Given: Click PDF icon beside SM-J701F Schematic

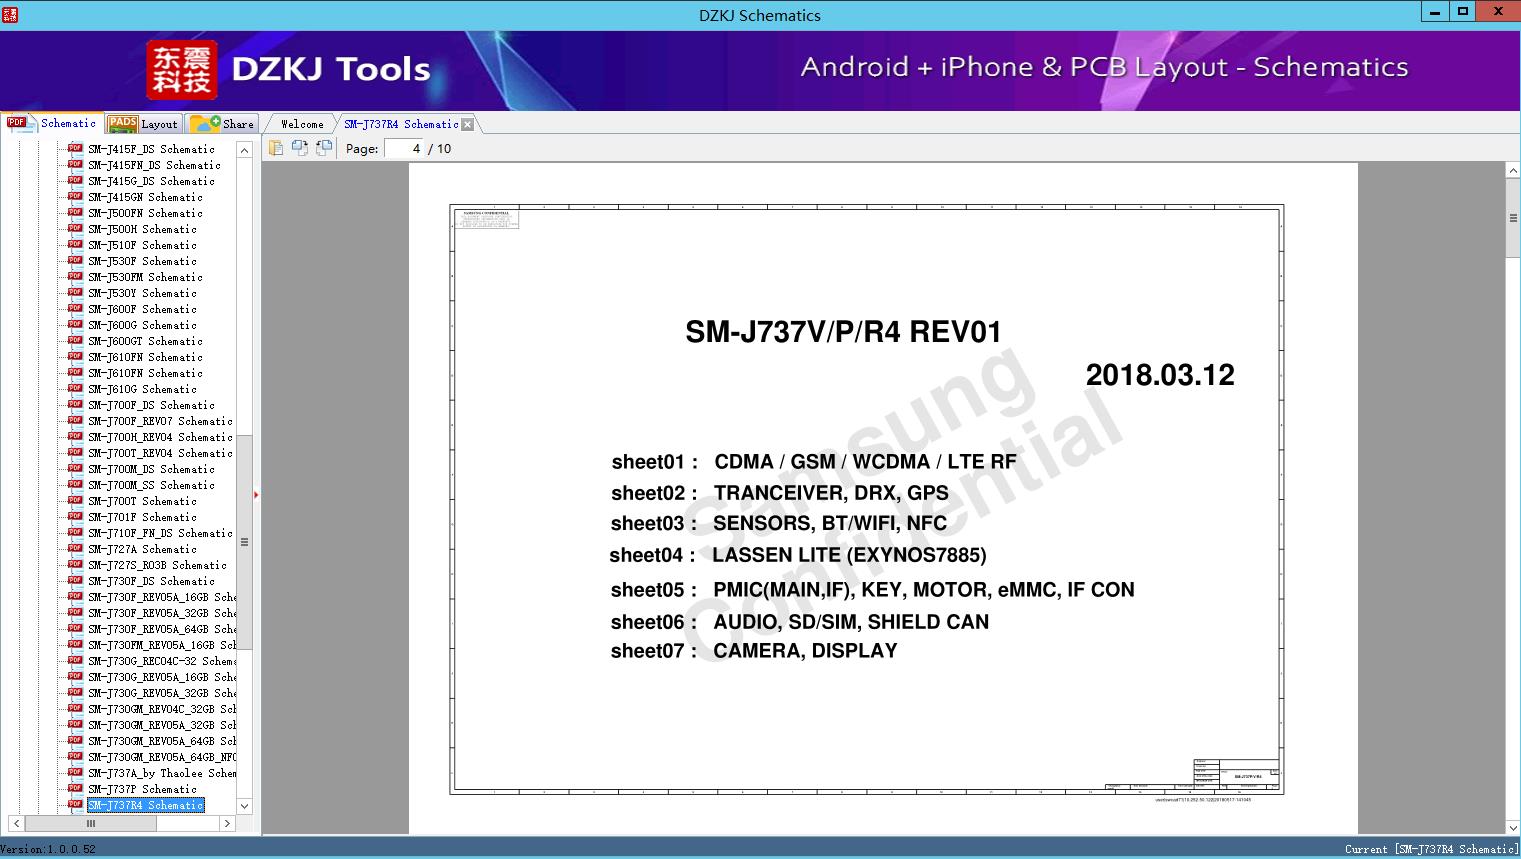Looking at the screenshot, I should pyautogui.click(x=75, y=516).
